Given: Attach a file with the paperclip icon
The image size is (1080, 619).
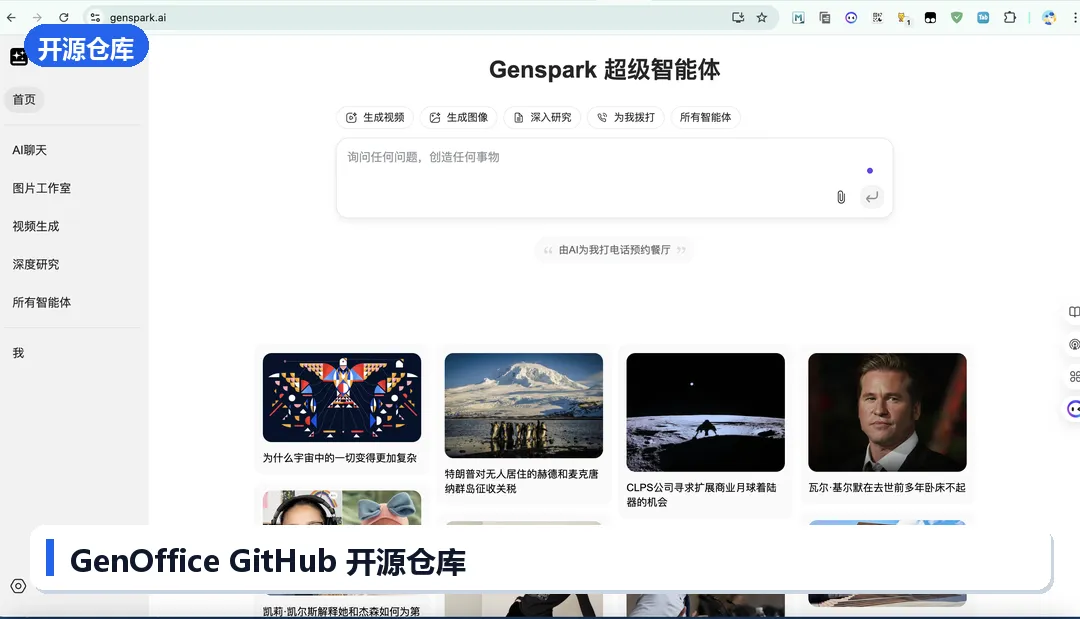Looking at the screenshot, I should tap(841, 198).
